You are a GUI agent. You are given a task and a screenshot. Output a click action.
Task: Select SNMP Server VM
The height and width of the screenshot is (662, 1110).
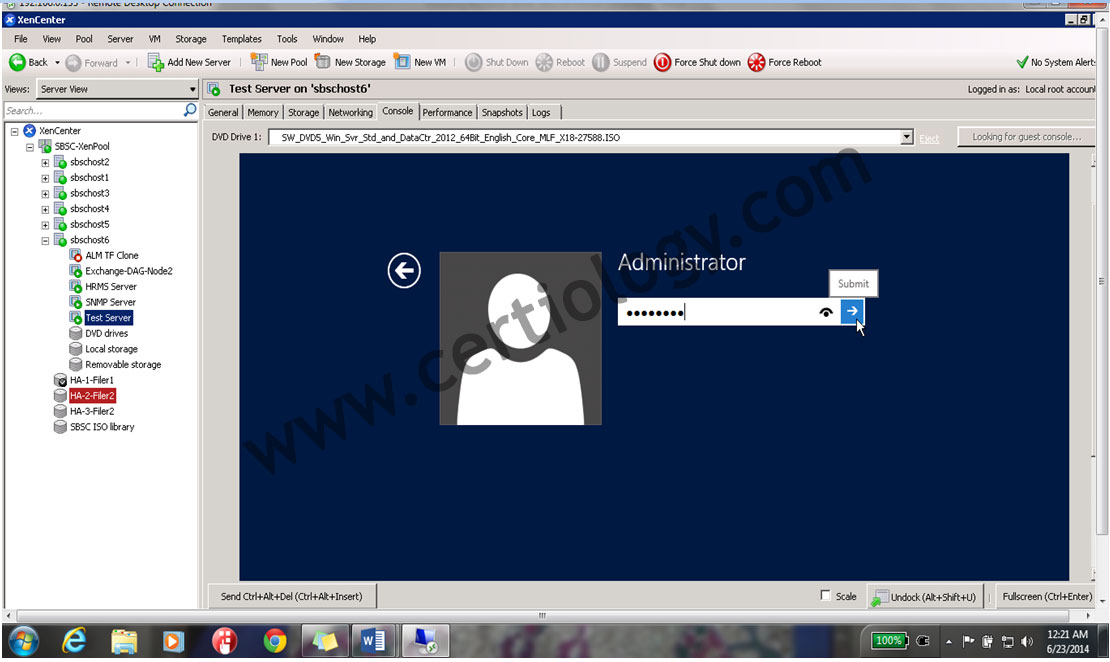(x=110, y=302)
